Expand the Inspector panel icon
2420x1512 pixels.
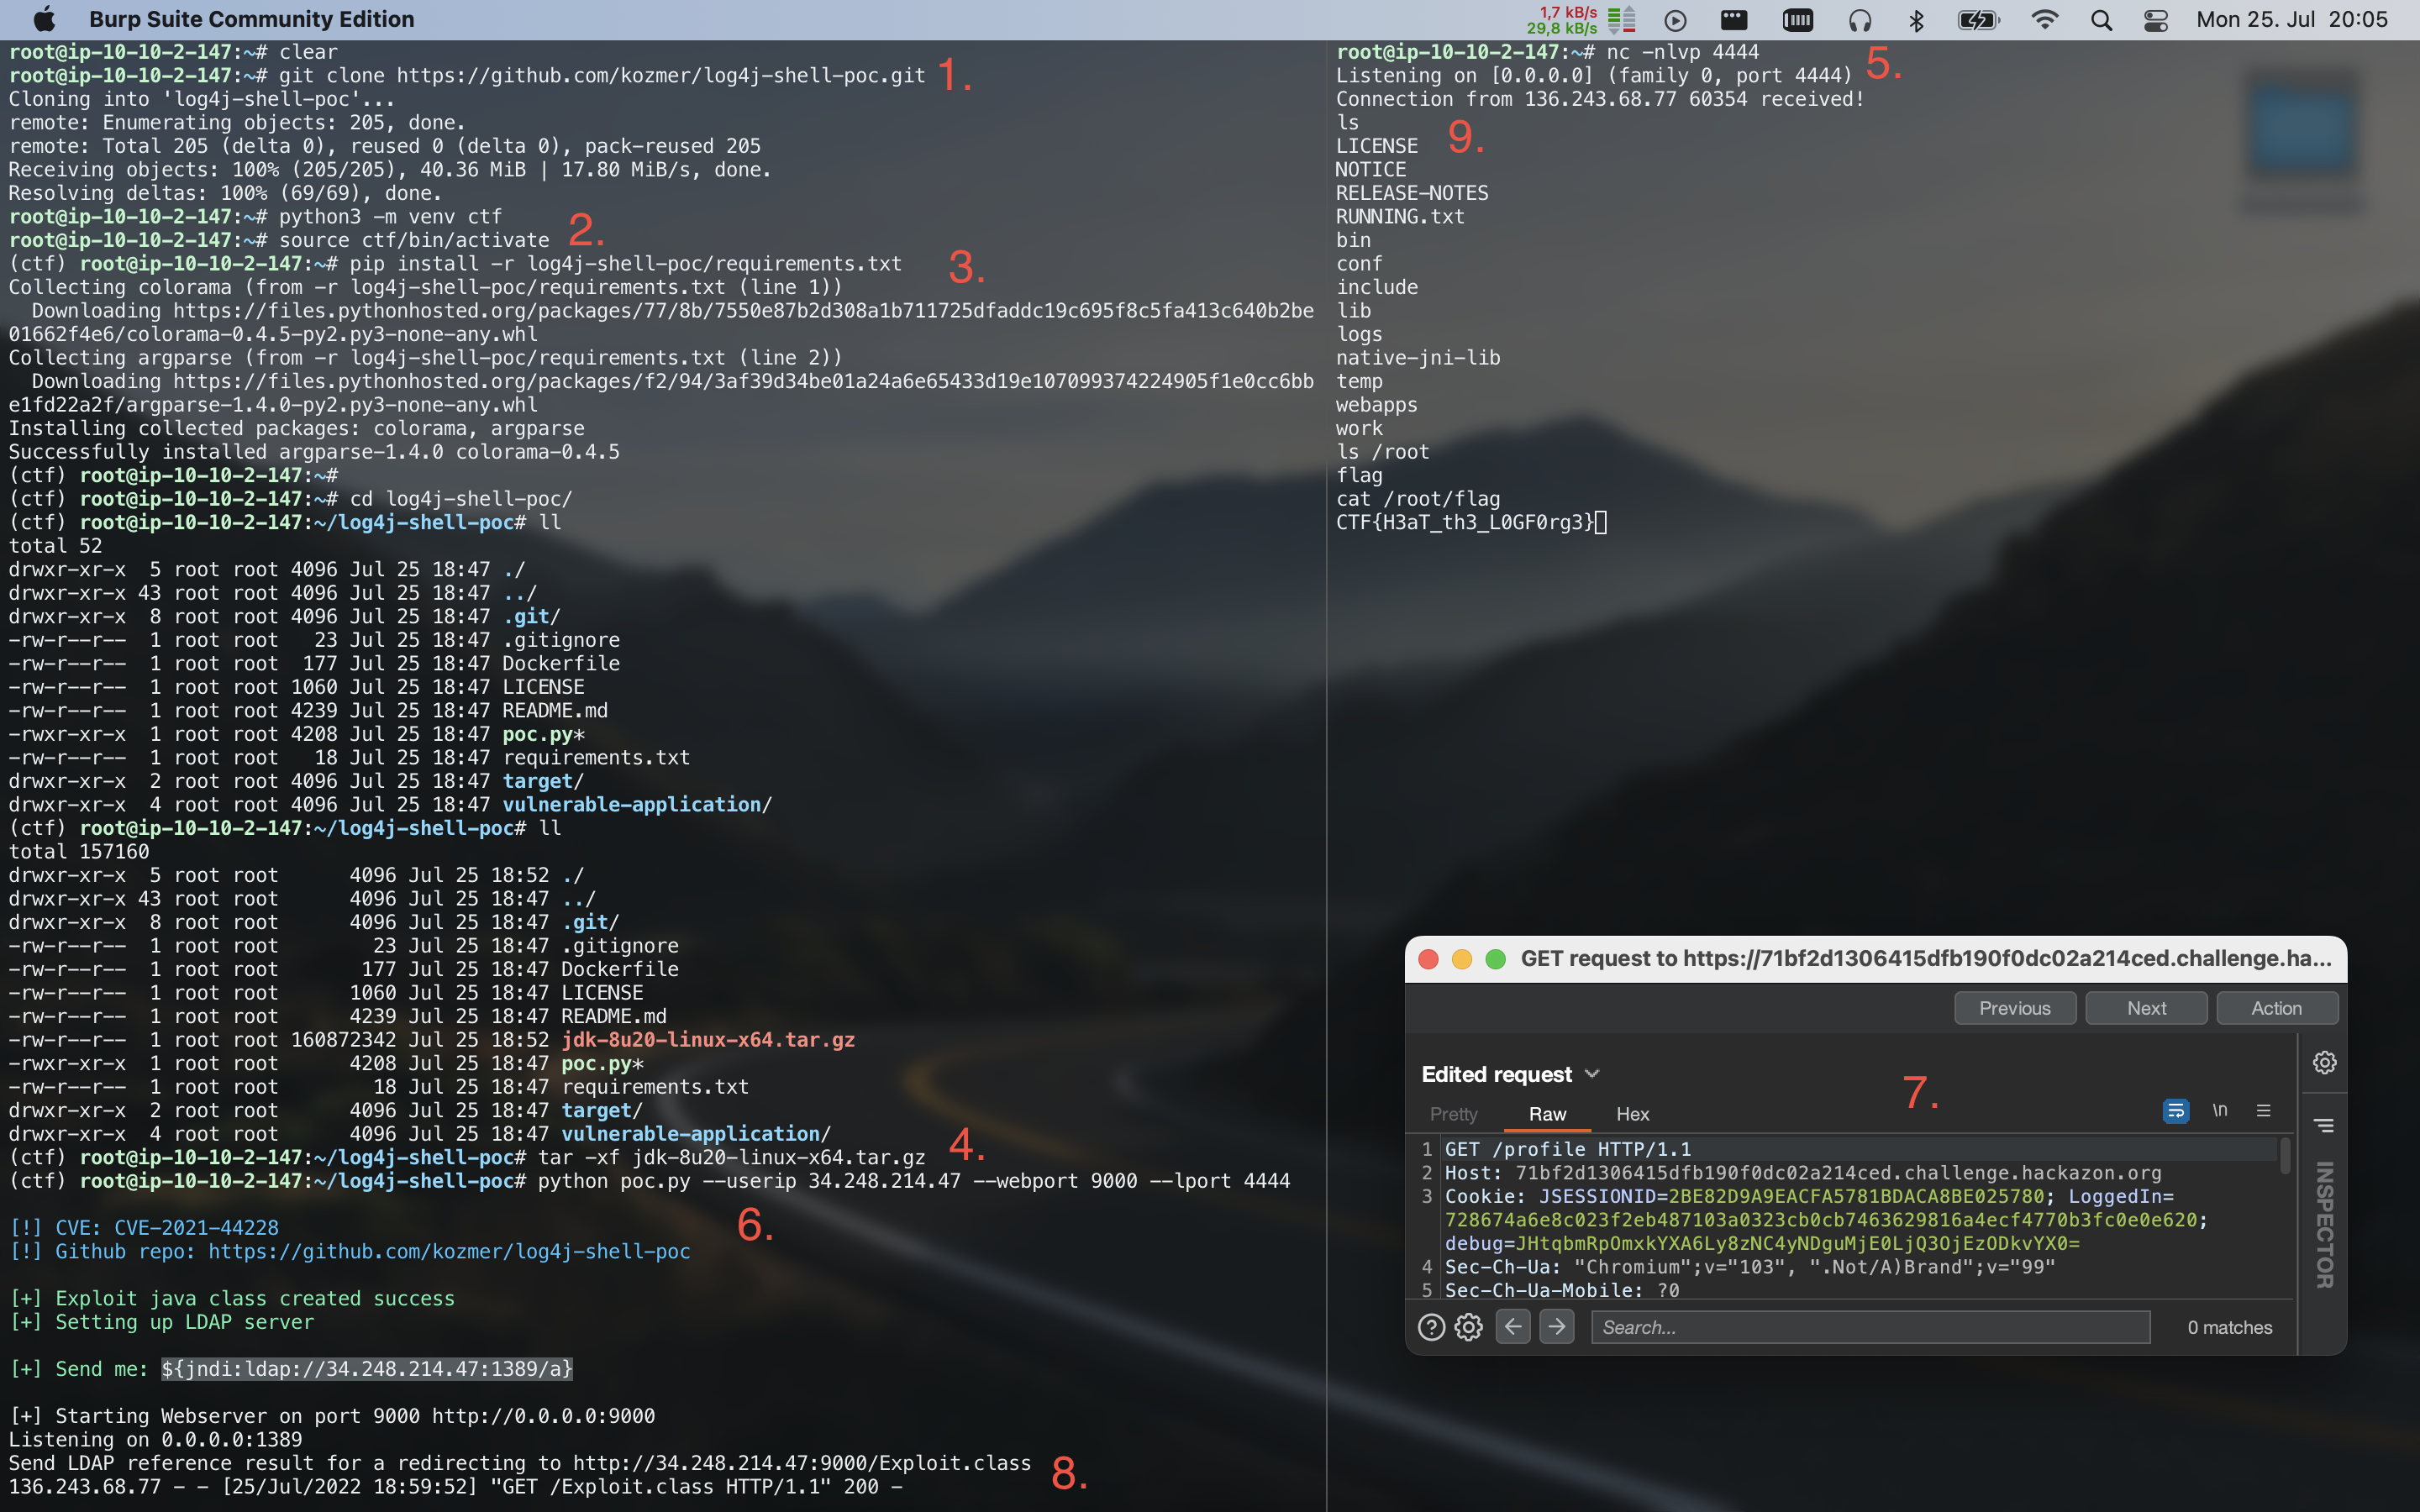2324,1126
